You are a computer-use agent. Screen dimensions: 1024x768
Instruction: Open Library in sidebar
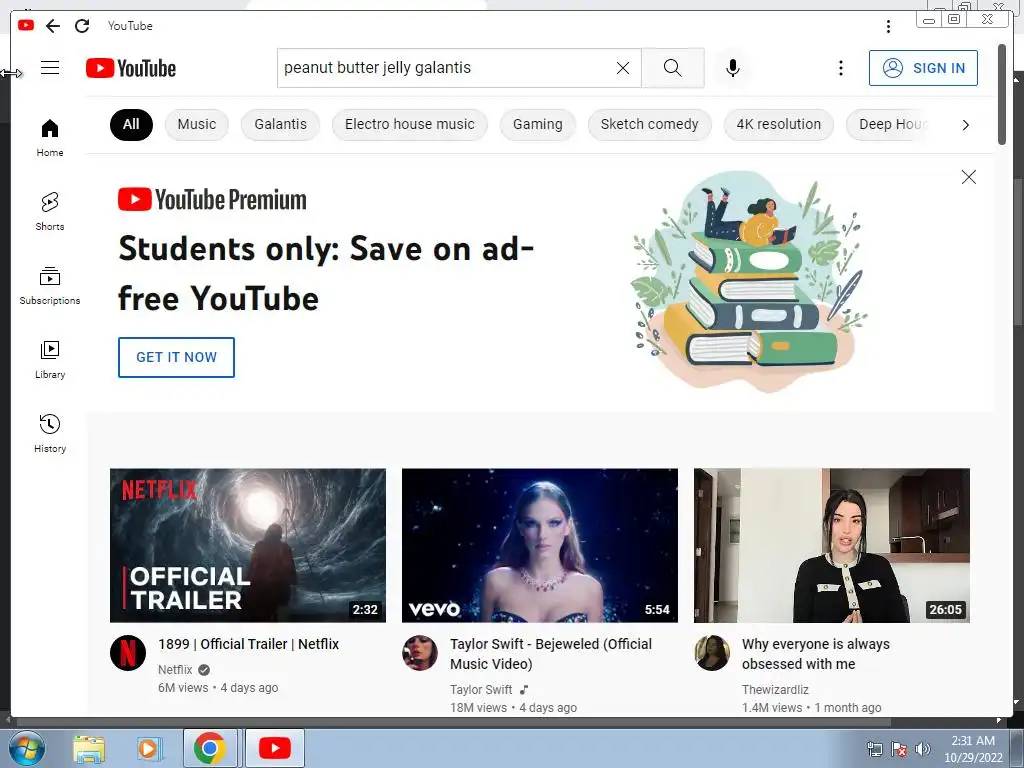pyautogui.click(x=50, y=360)
